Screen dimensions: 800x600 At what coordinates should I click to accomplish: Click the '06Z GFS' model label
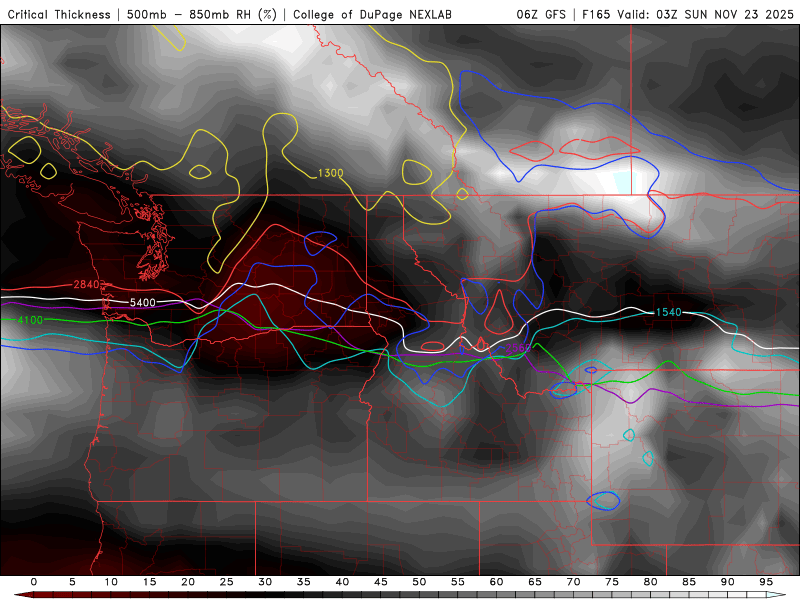click(x=541, y=15)
